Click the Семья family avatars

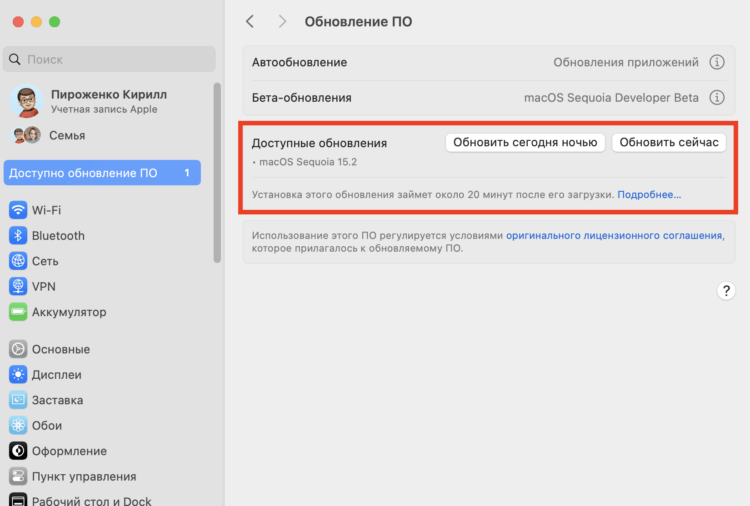[x=26, y=135]
